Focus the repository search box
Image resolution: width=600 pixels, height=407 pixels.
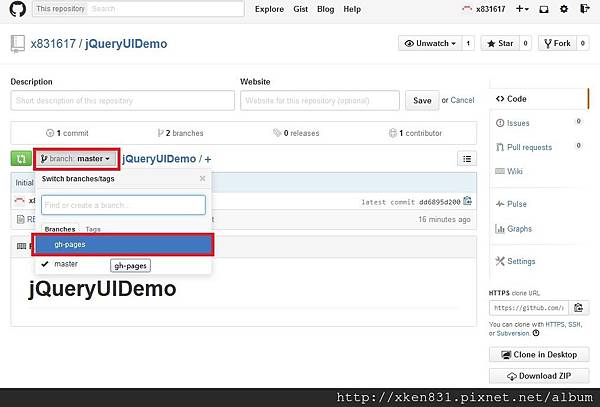pyautogui.click(x=166, y=9)
